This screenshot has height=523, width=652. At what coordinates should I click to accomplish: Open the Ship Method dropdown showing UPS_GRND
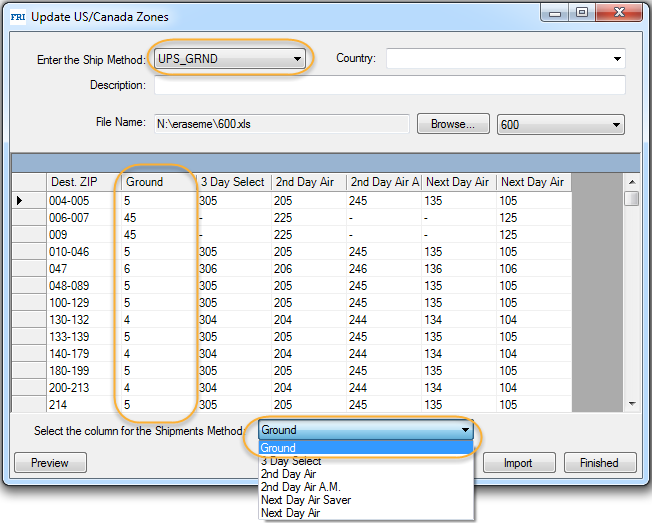pos(229,59)
